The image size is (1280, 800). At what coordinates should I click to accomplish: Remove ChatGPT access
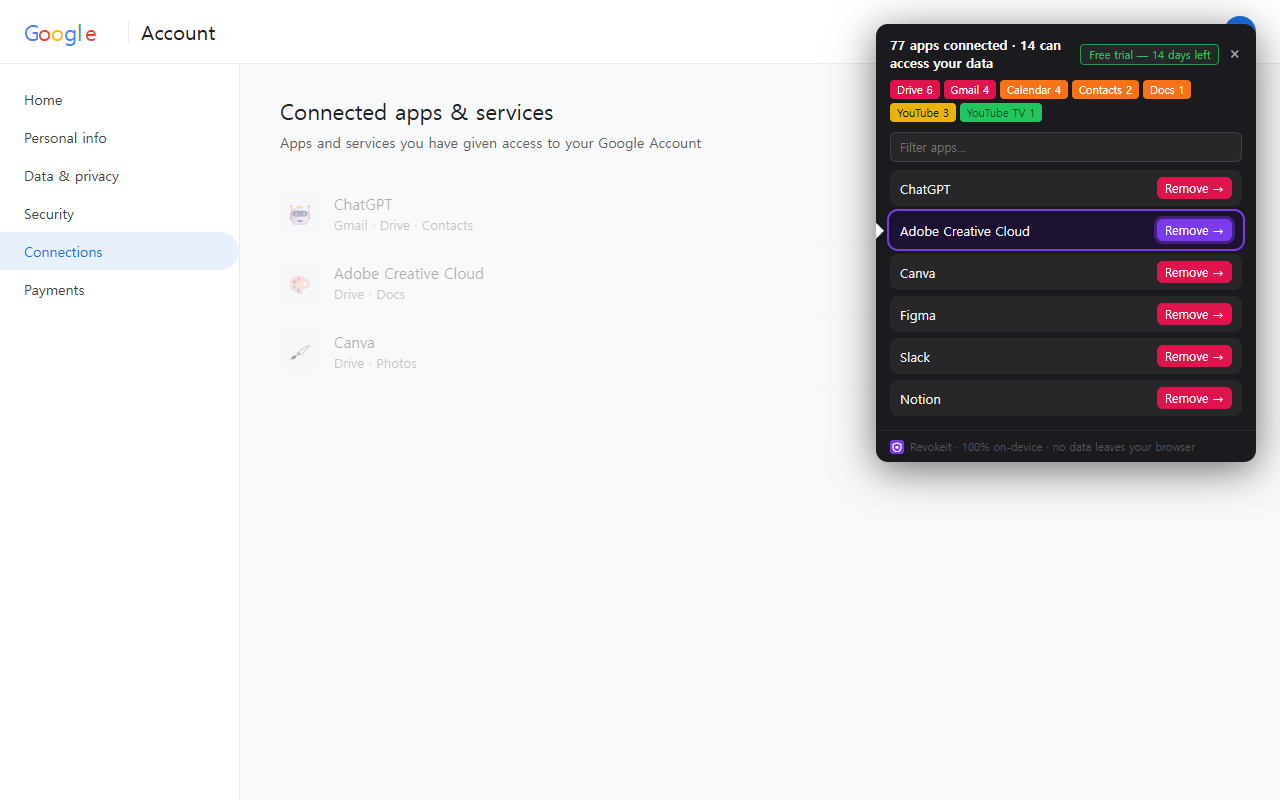point(1194,188)
